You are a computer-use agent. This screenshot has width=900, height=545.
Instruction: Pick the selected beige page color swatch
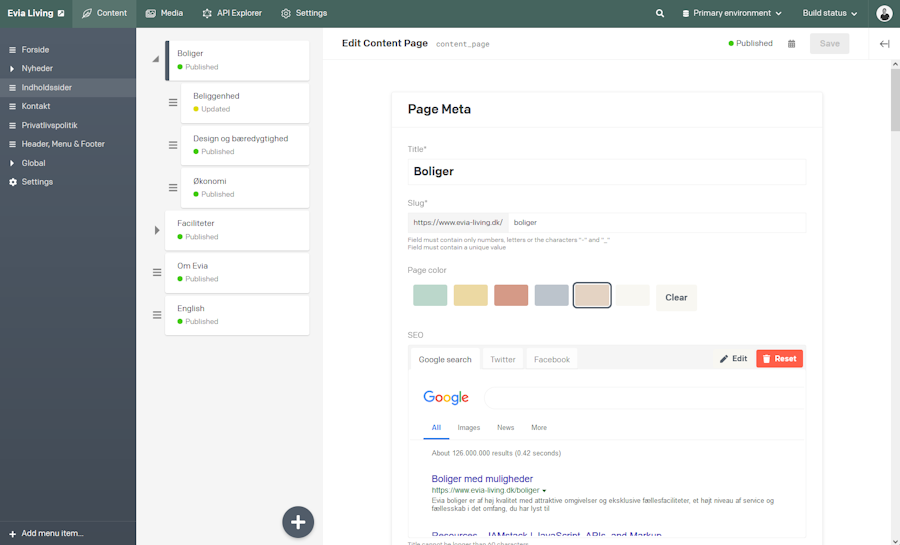tap(592, 295)
